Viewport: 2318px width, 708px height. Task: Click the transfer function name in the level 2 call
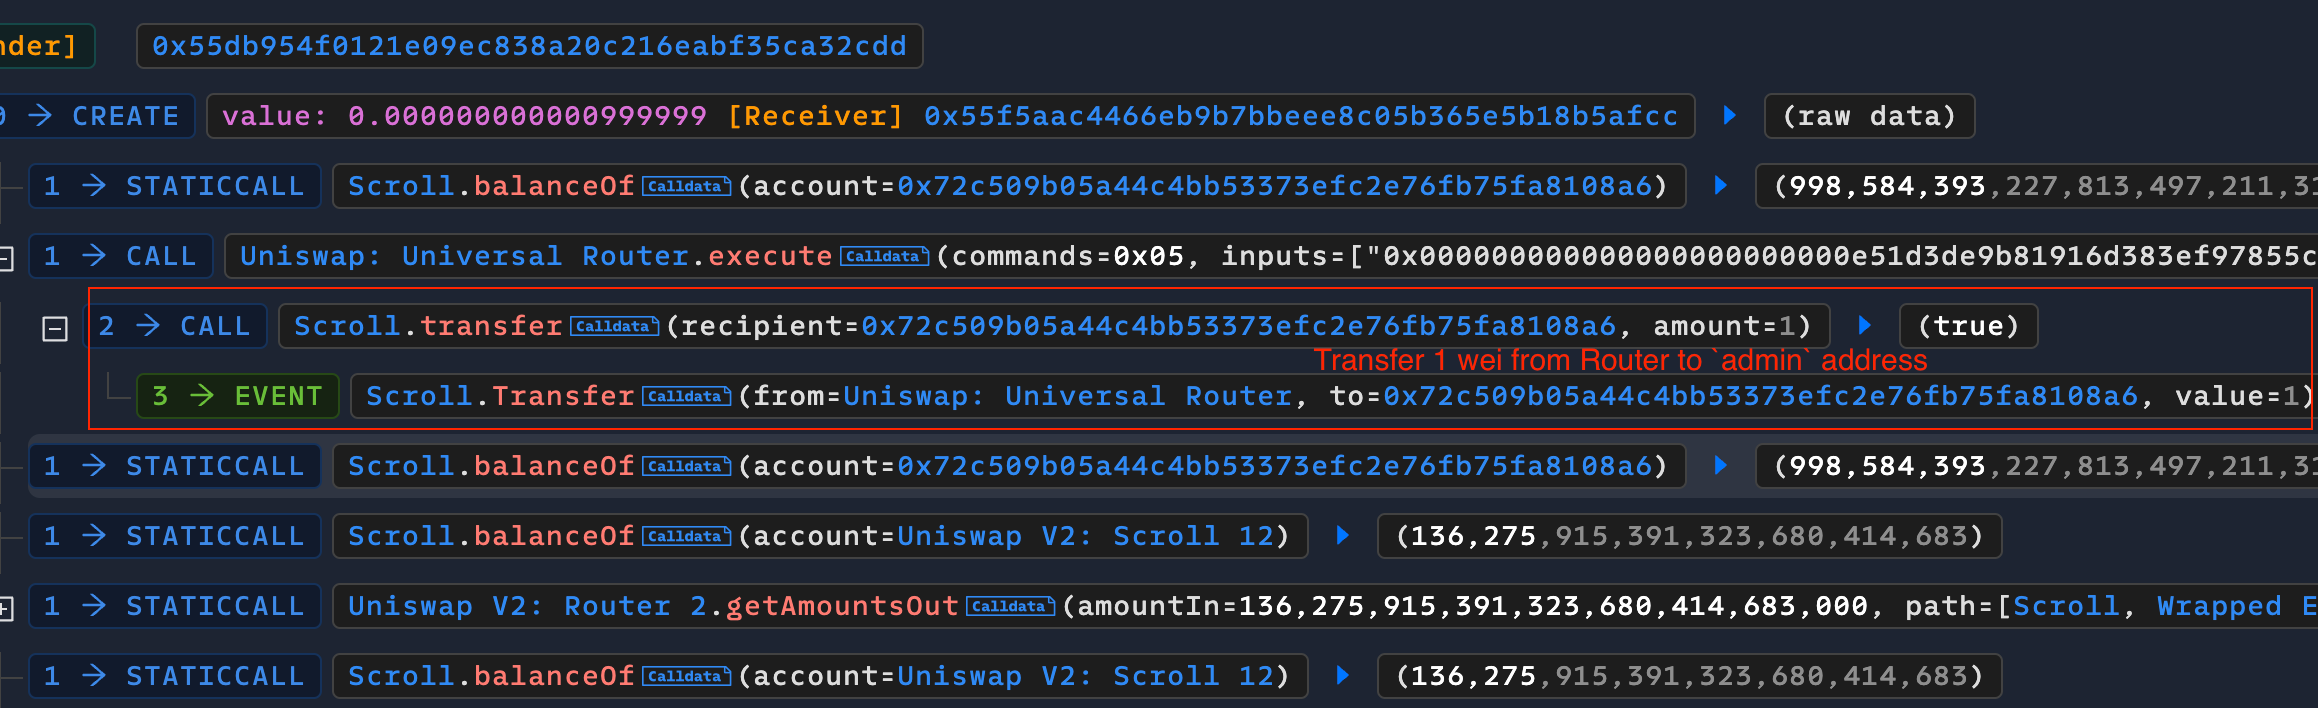[x=491, y=326]
